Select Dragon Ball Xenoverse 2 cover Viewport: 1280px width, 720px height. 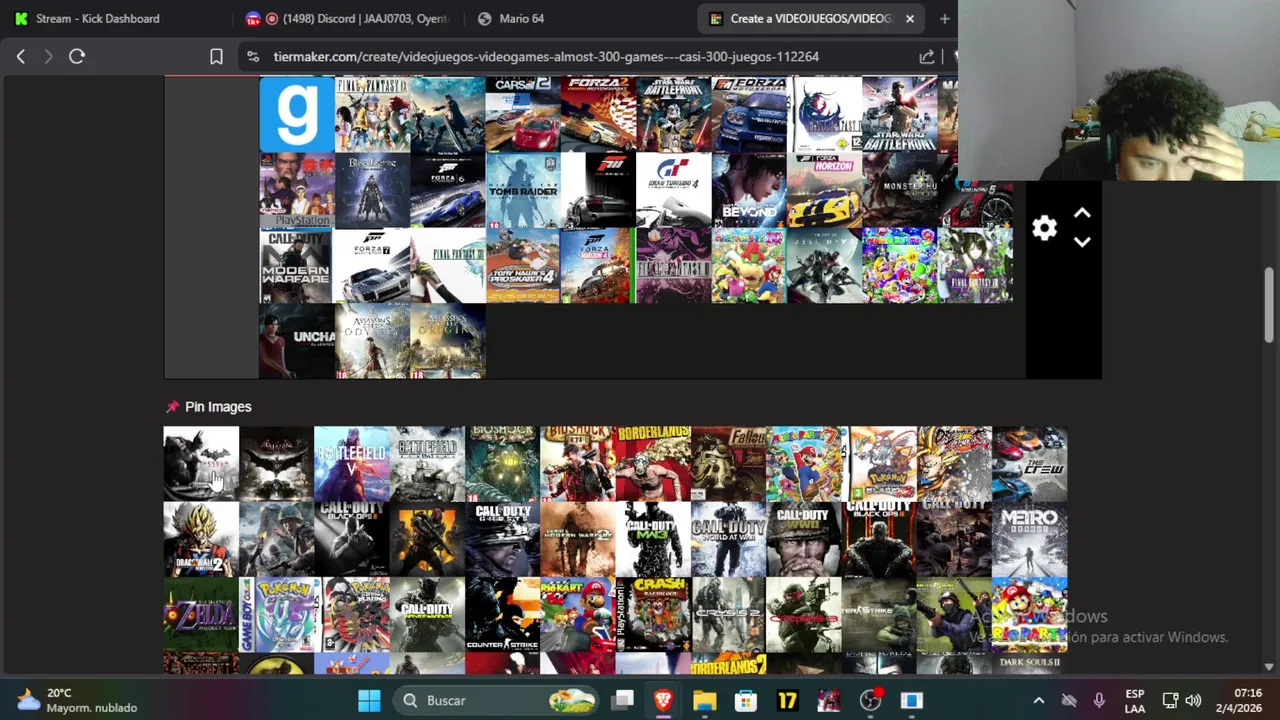pos(201,540)
